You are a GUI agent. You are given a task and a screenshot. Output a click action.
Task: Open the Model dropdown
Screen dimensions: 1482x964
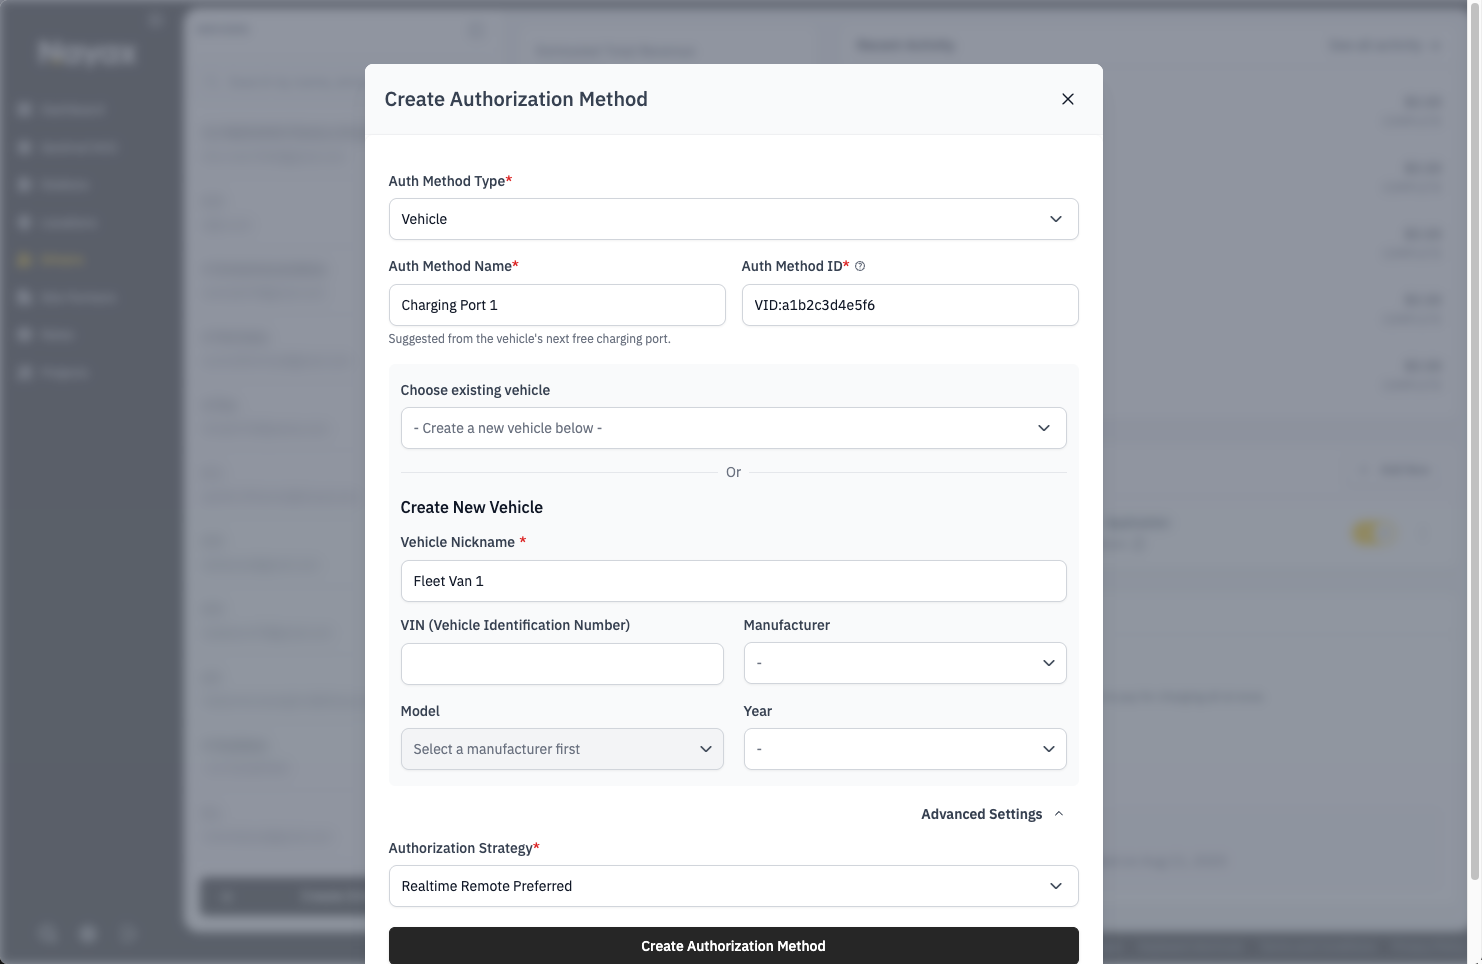[x=562, y=749]
